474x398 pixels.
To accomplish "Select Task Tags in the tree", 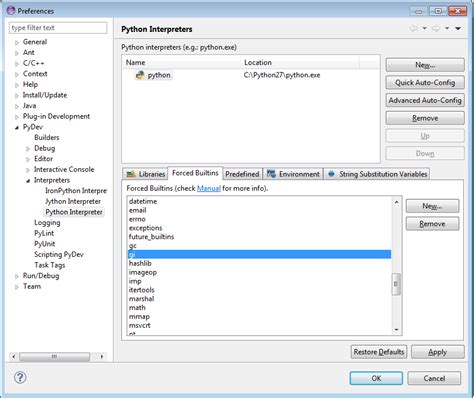I will point(50,265).
